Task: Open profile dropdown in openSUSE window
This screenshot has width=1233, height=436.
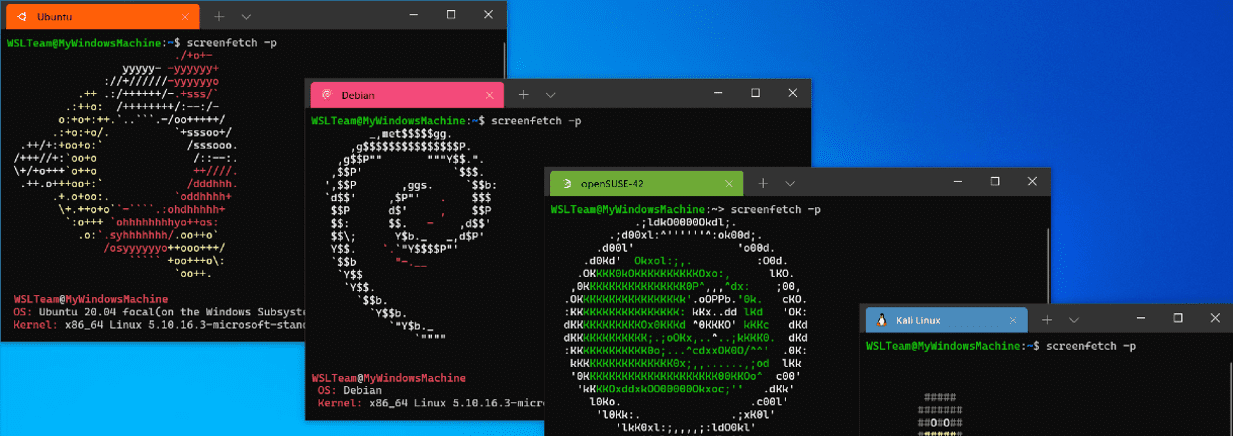Action: 790,184
